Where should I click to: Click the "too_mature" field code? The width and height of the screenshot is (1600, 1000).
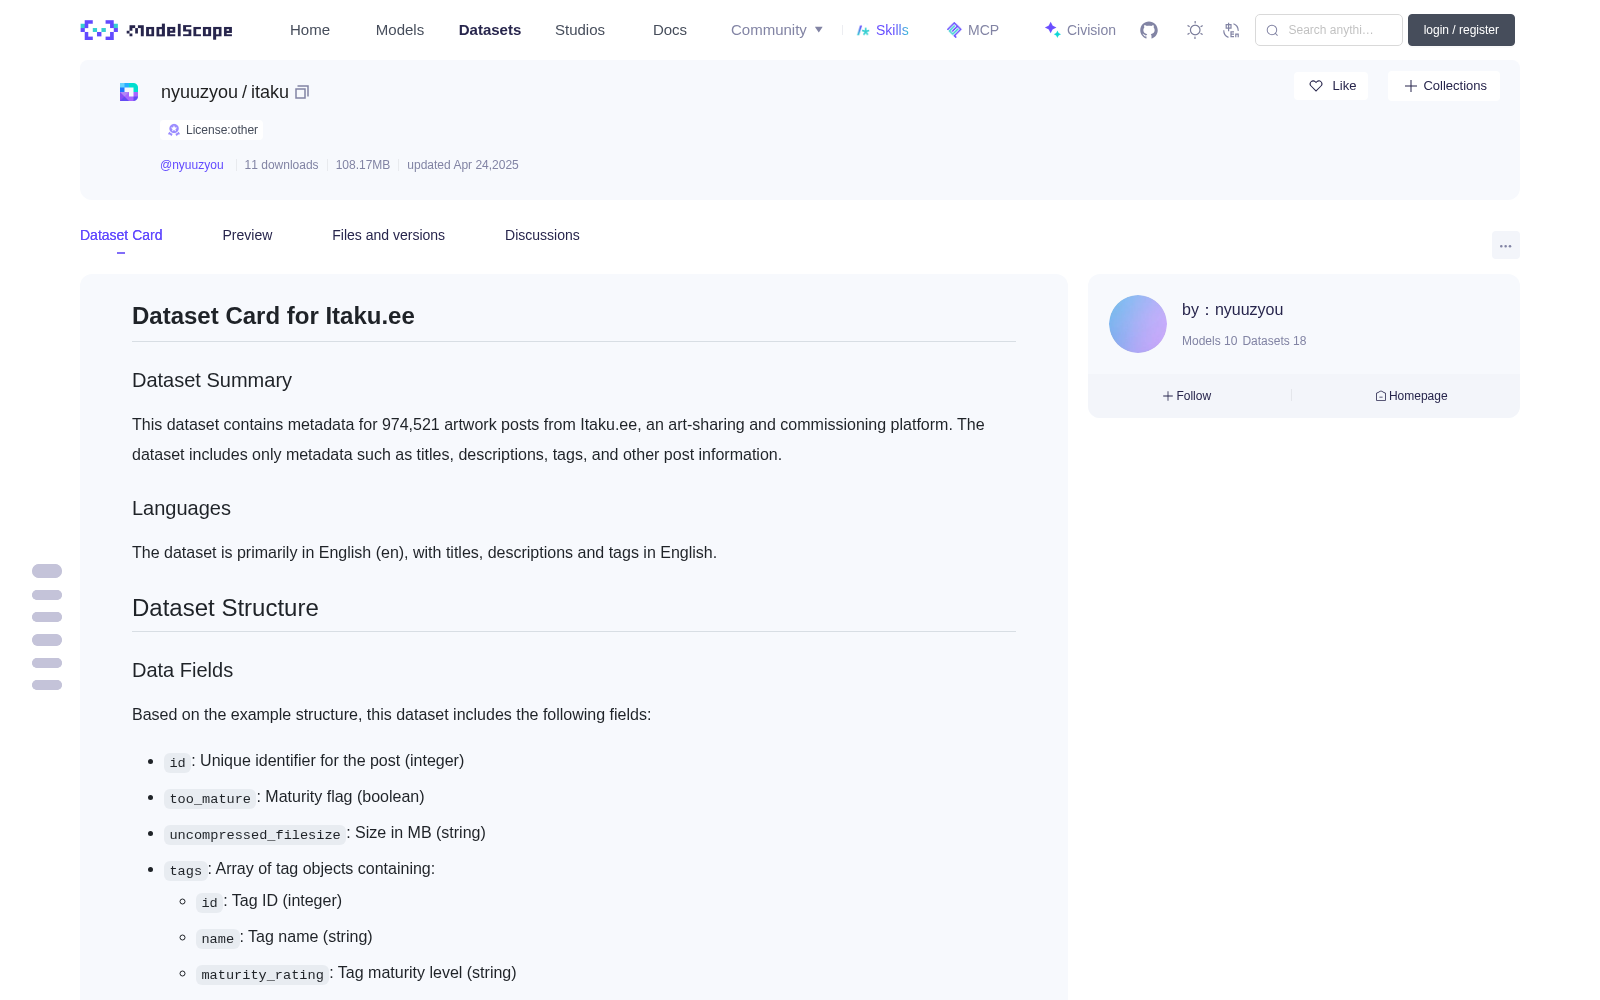[210, 798]
